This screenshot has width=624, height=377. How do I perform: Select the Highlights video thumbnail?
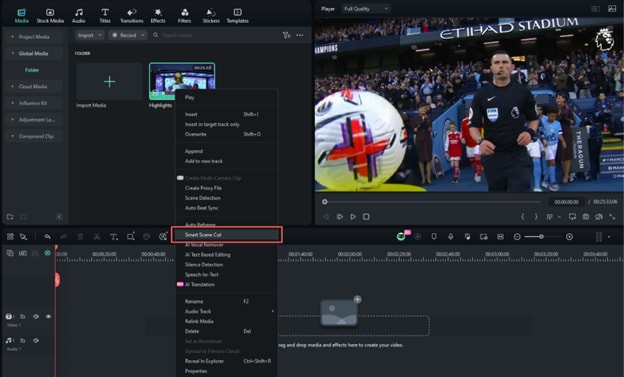(182, 81)
